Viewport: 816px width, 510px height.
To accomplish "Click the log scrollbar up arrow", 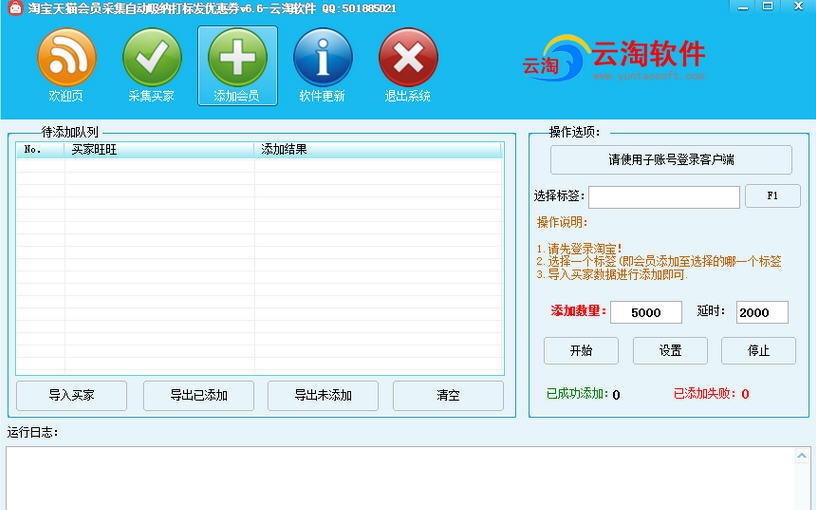I will pos(802,456).
